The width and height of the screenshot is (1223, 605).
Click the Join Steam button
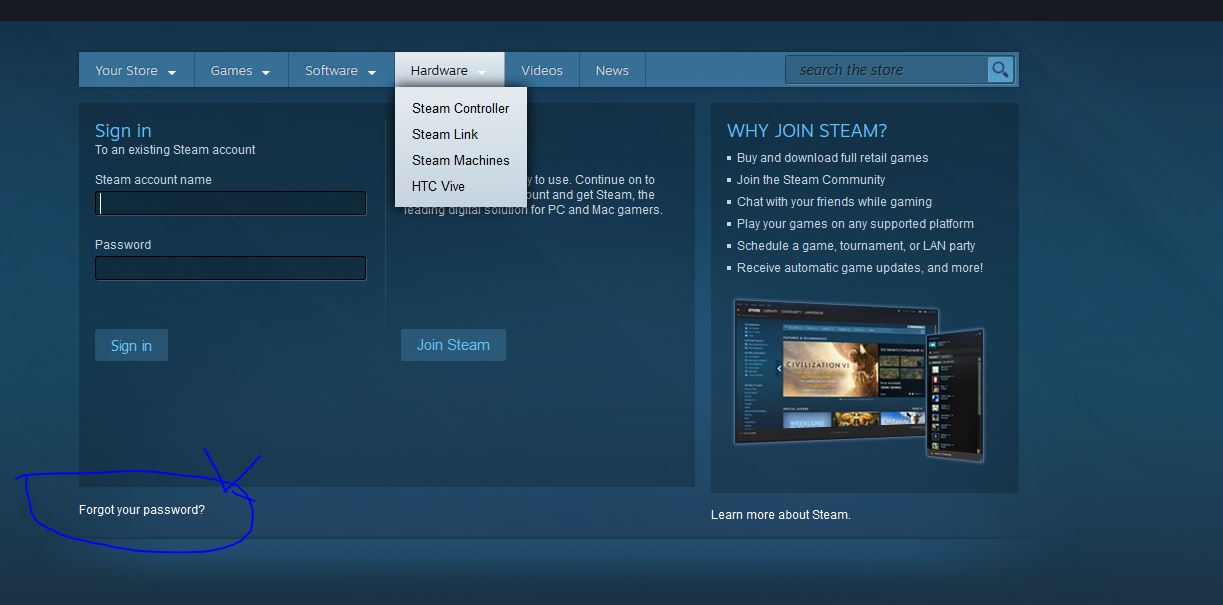(453, 345)
